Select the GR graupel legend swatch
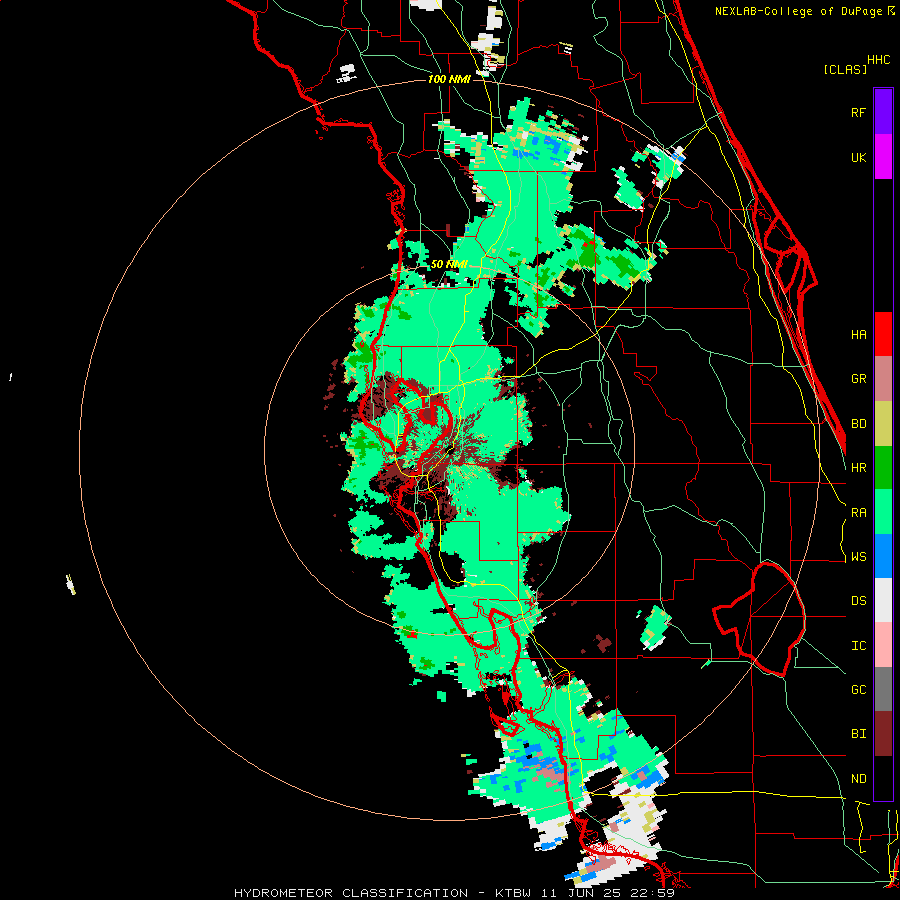The width and height of the screenshot is (900, 900). click(x=883, y=379)
